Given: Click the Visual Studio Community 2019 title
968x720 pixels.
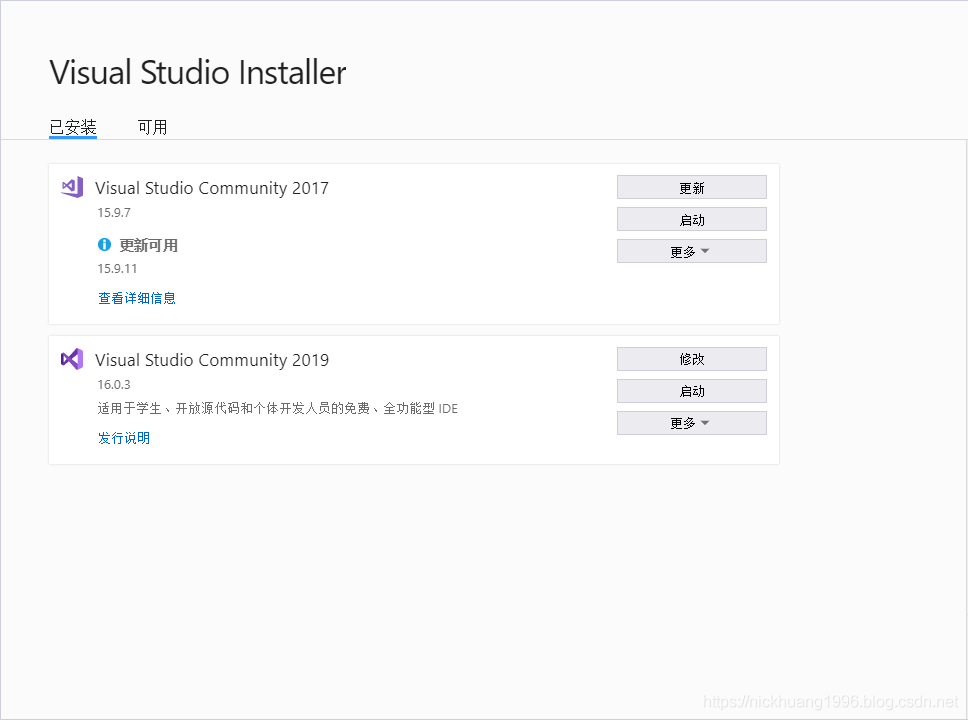Looking at the screenshot, I should 212,360.
